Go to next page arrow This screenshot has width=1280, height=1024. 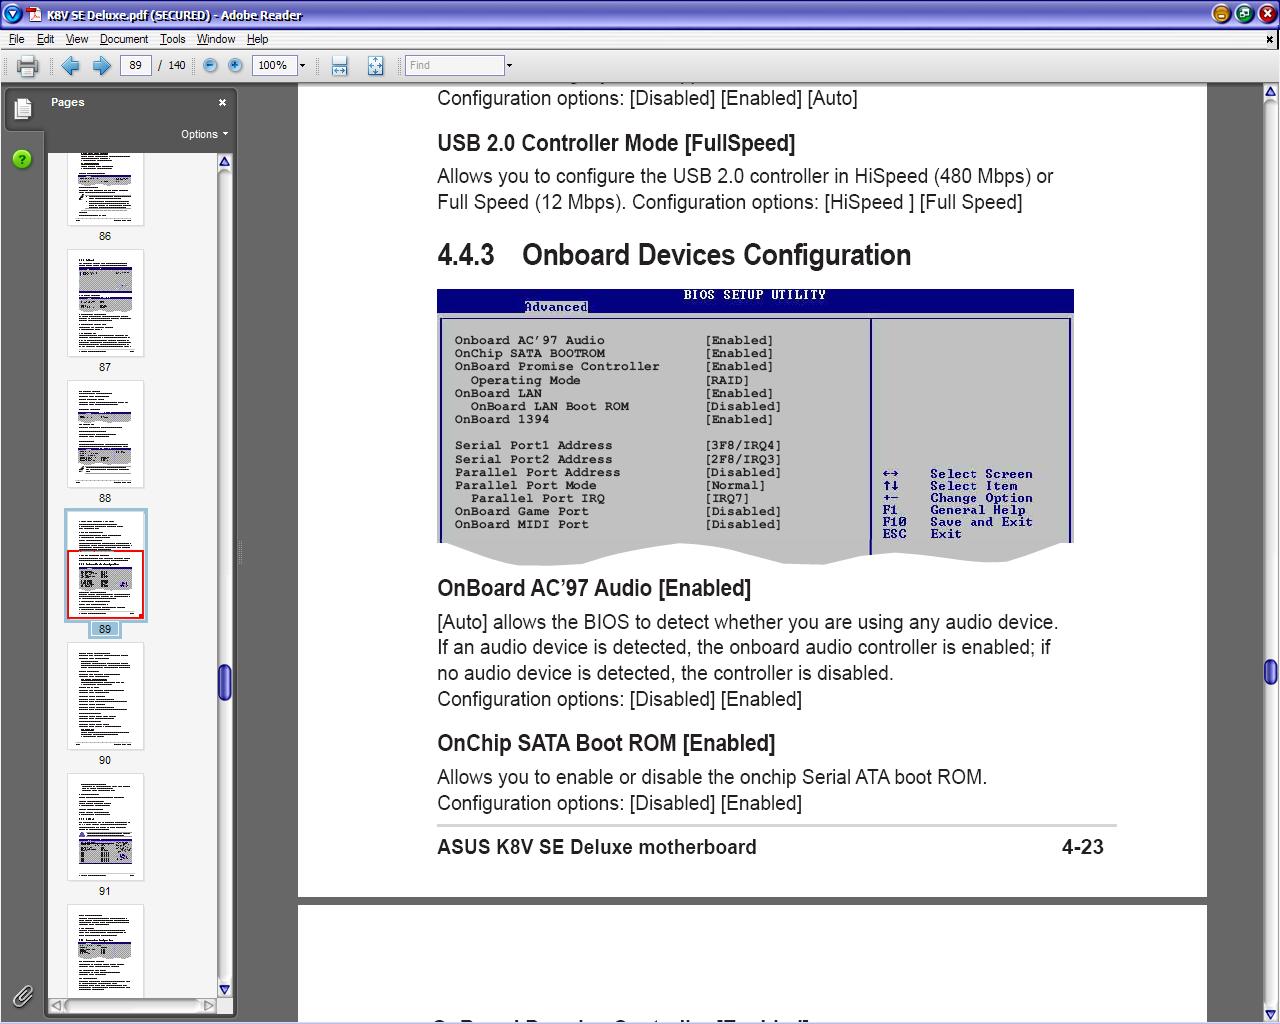coord(101,66)
